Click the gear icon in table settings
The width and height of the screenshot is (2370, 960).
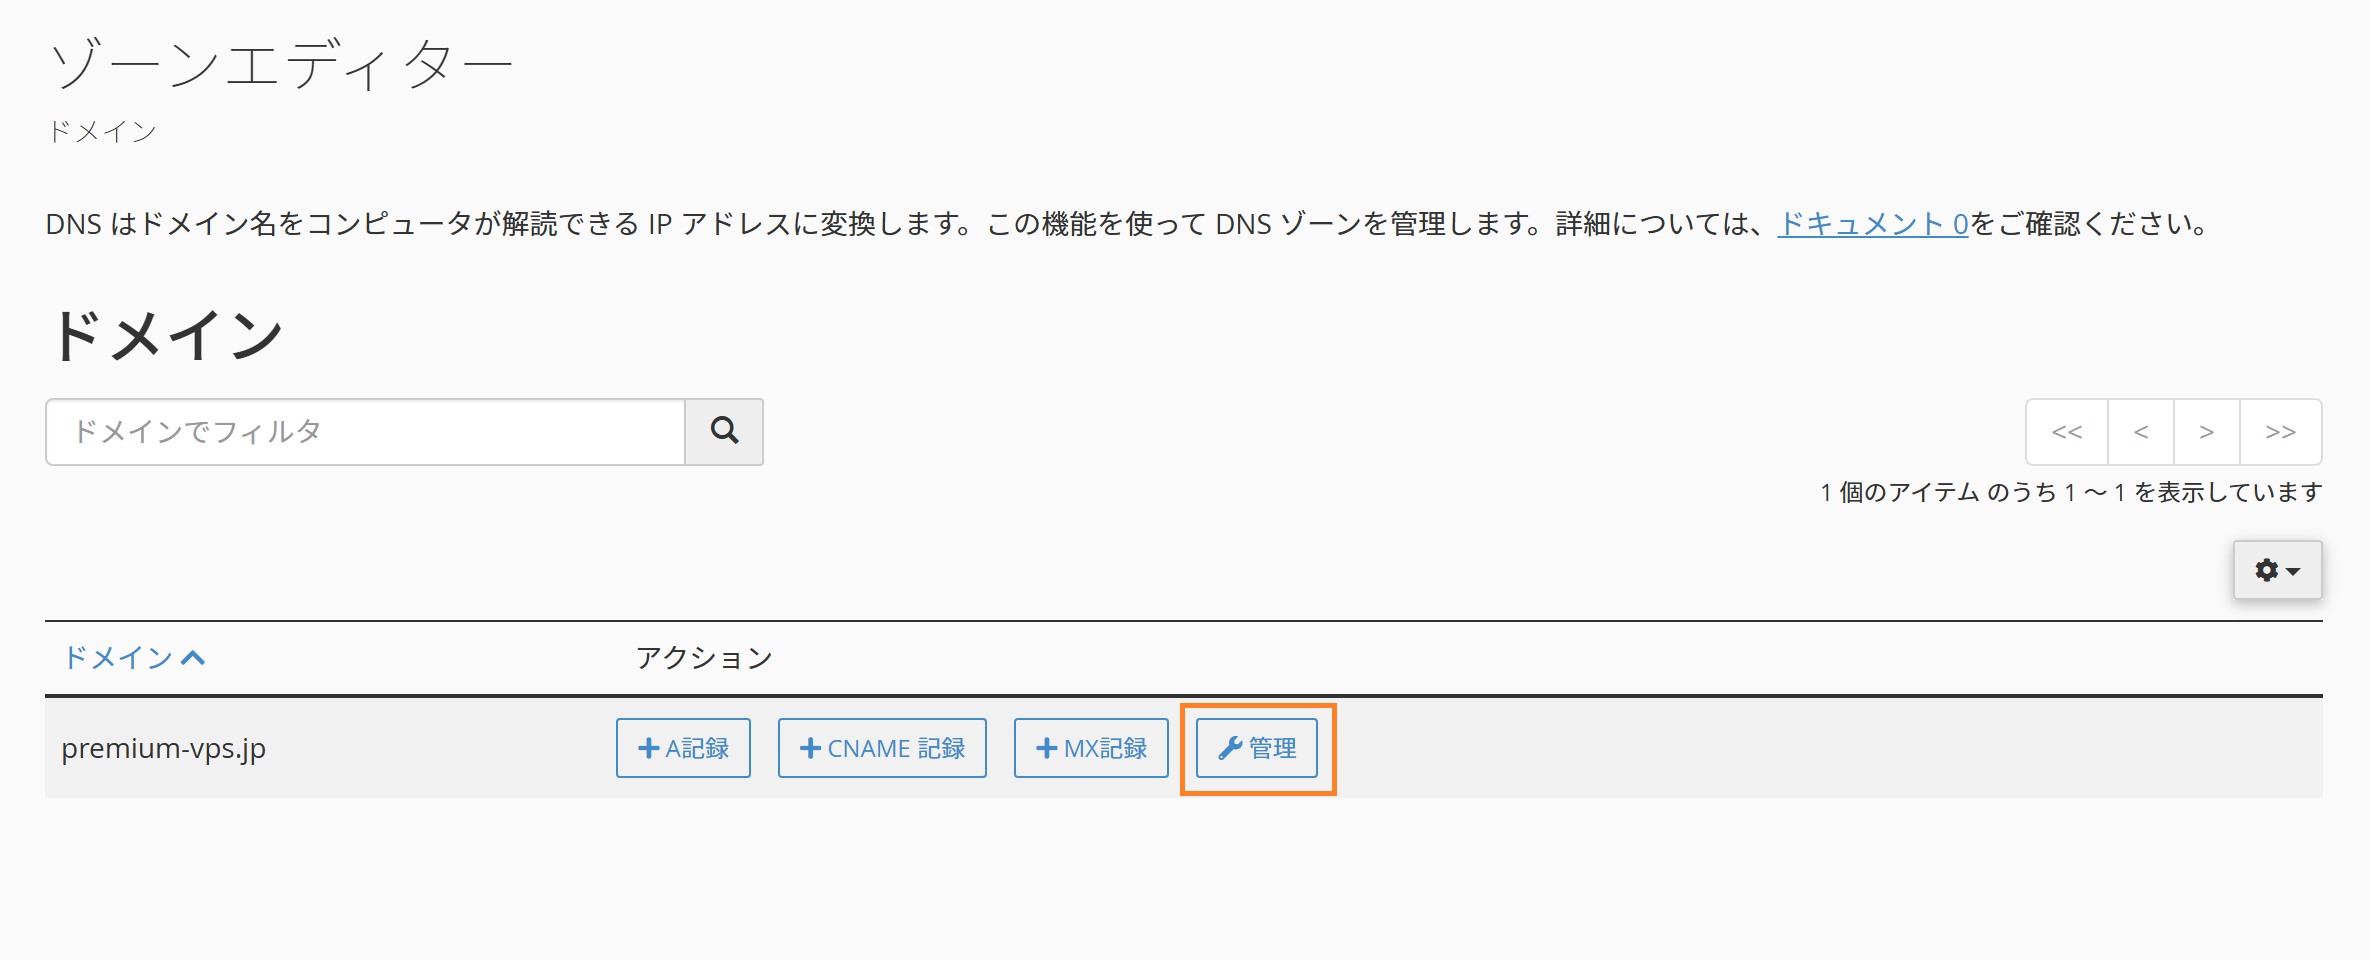pos(2266,570)
